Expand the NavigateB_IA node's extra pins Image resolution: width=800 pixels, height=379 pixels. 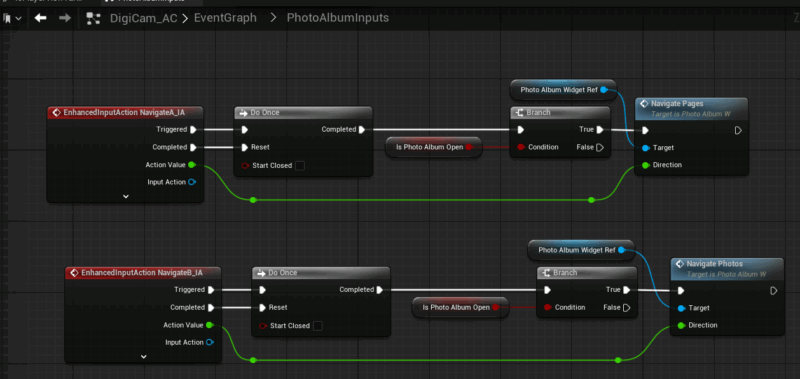[x=143, y=357]
